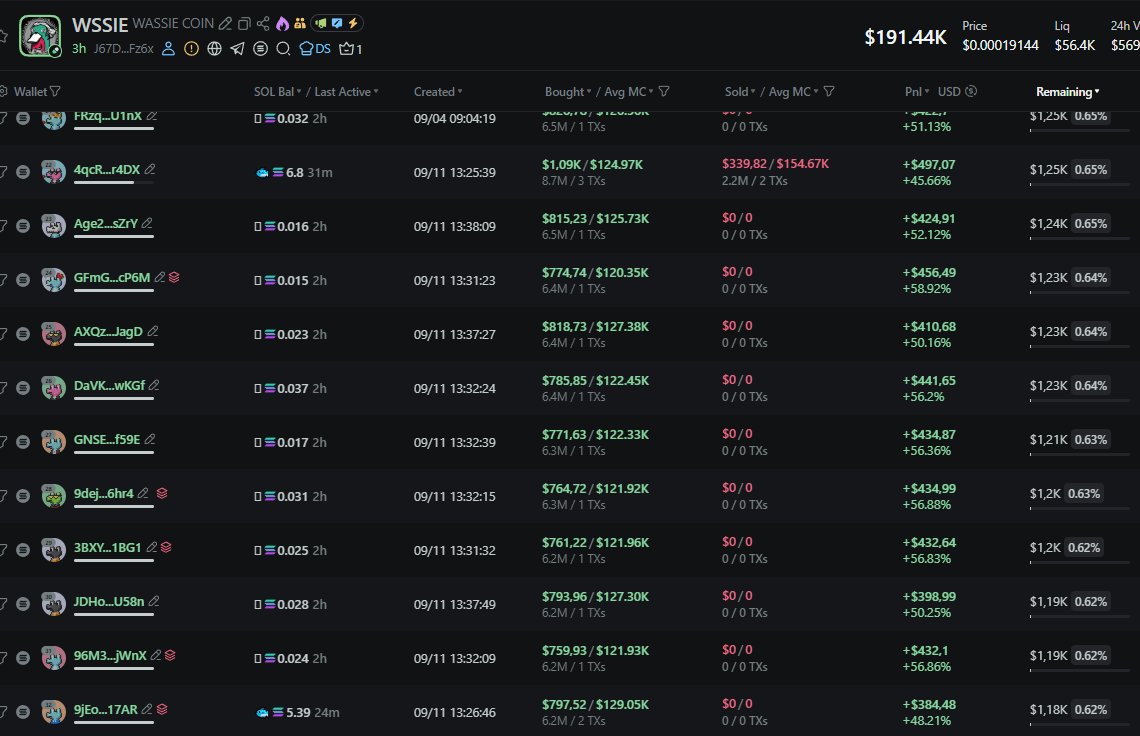1140x736 pixels.
Task: Click red stack icon beside GFmG...cP6M
Action: click(x=174, y=277)
